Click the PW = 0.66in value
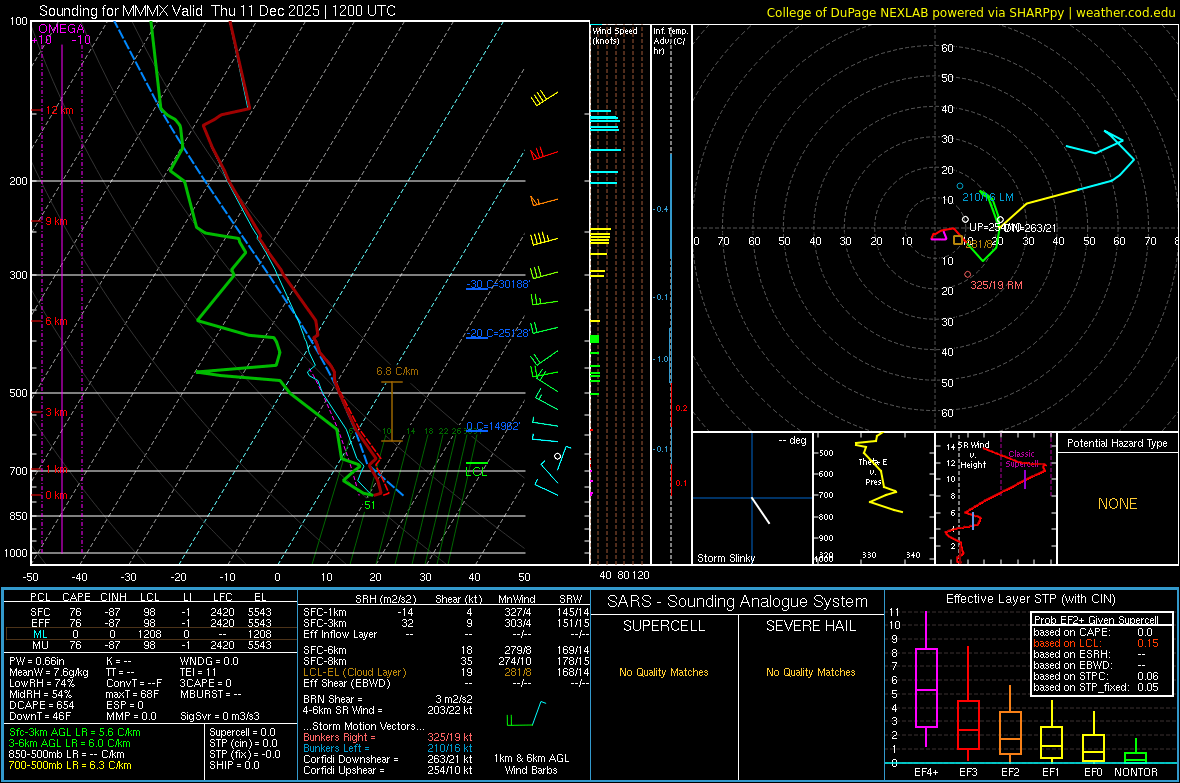The image size is (1180, 783). point(37,661)
